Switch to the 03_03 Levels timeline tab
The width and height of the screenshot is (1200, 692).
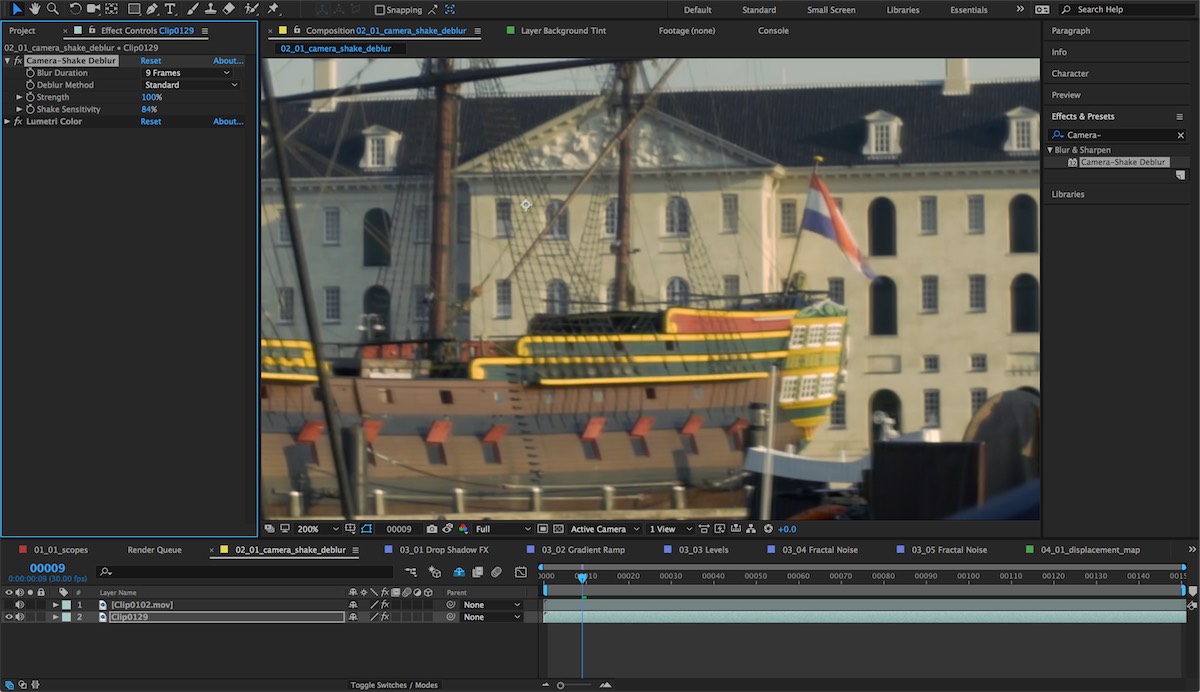point(703,550)
